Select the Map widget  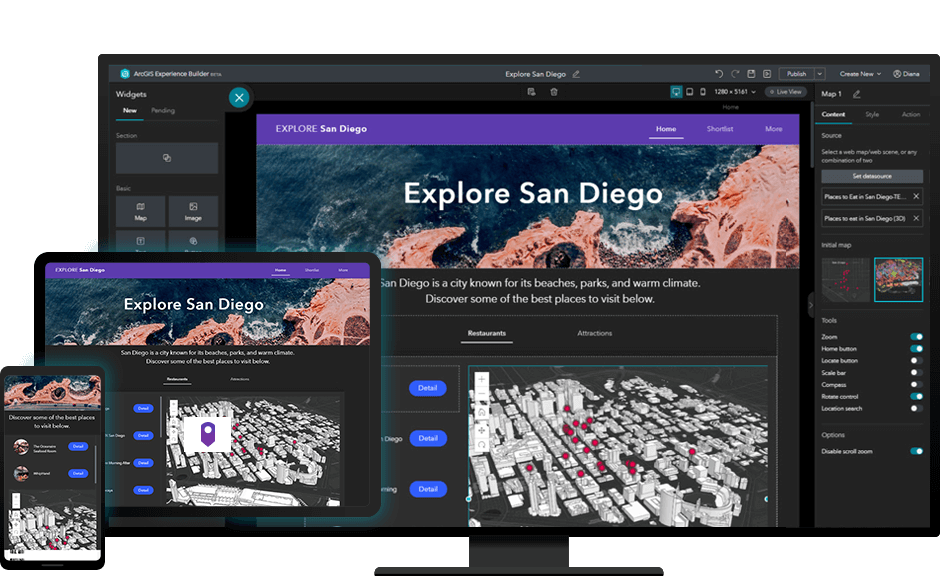(141, 211)
